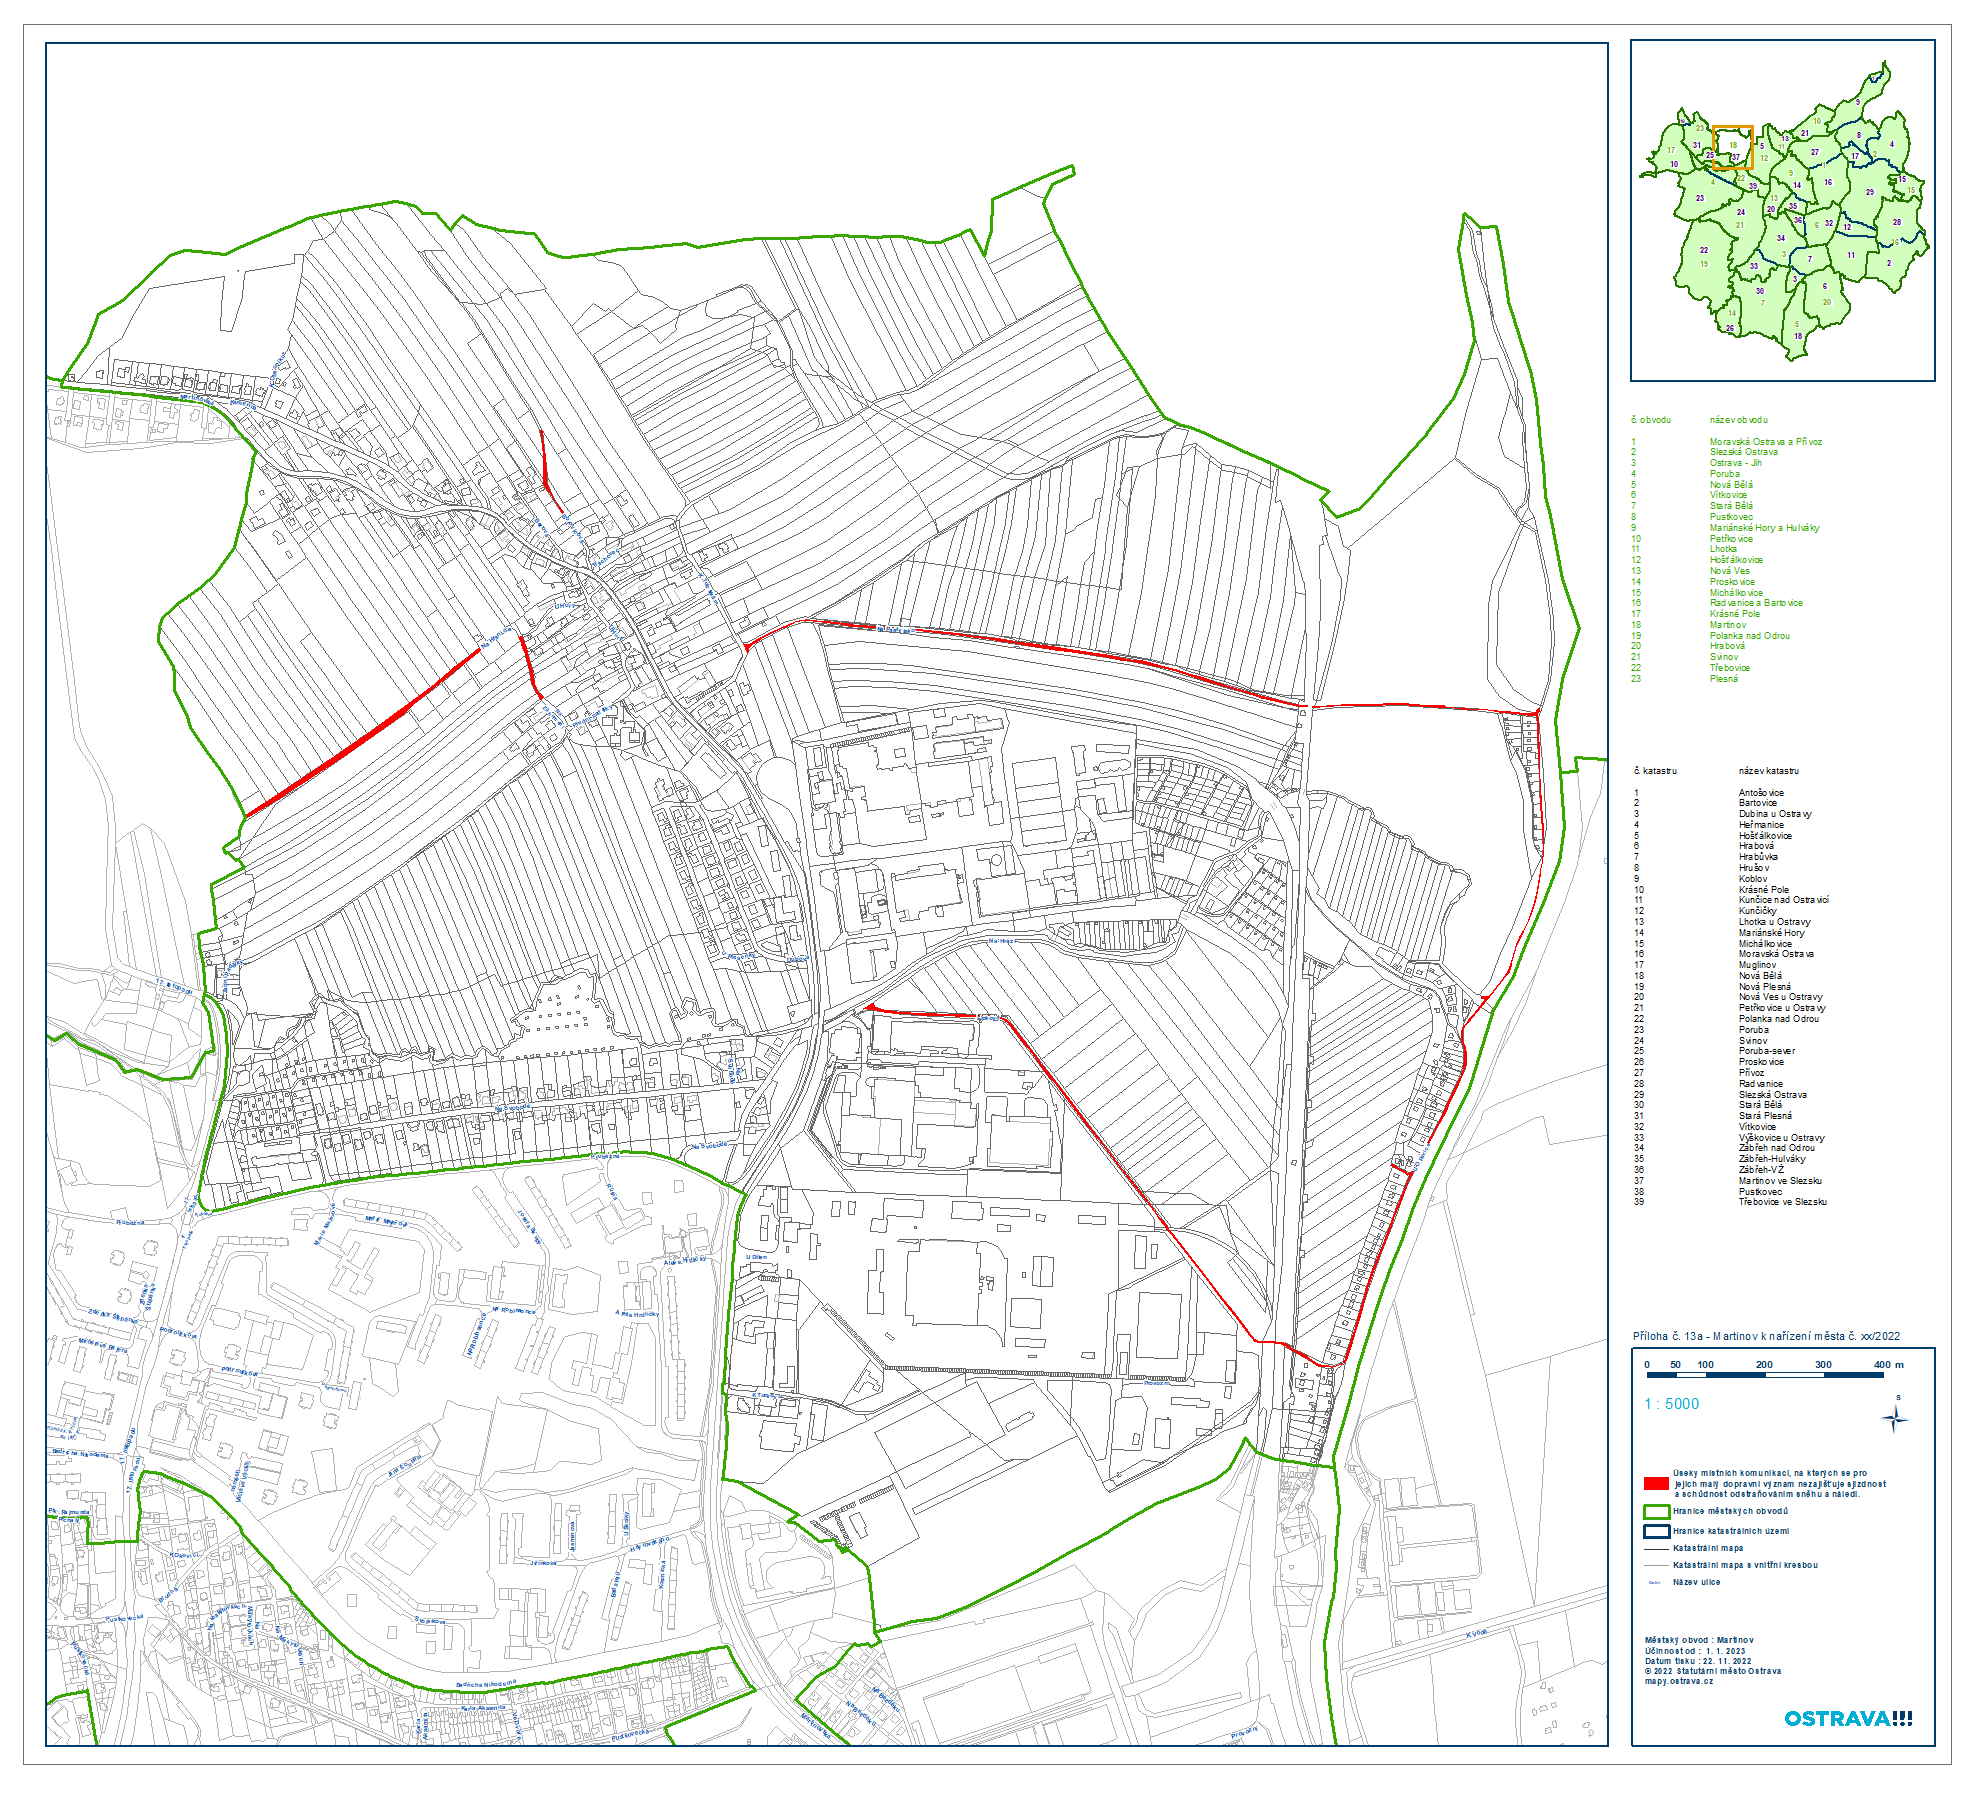Viewport: 1978px width, 1802px height.
Task: Click the 'č. obvodu' column header
Action: [1650, 420]
